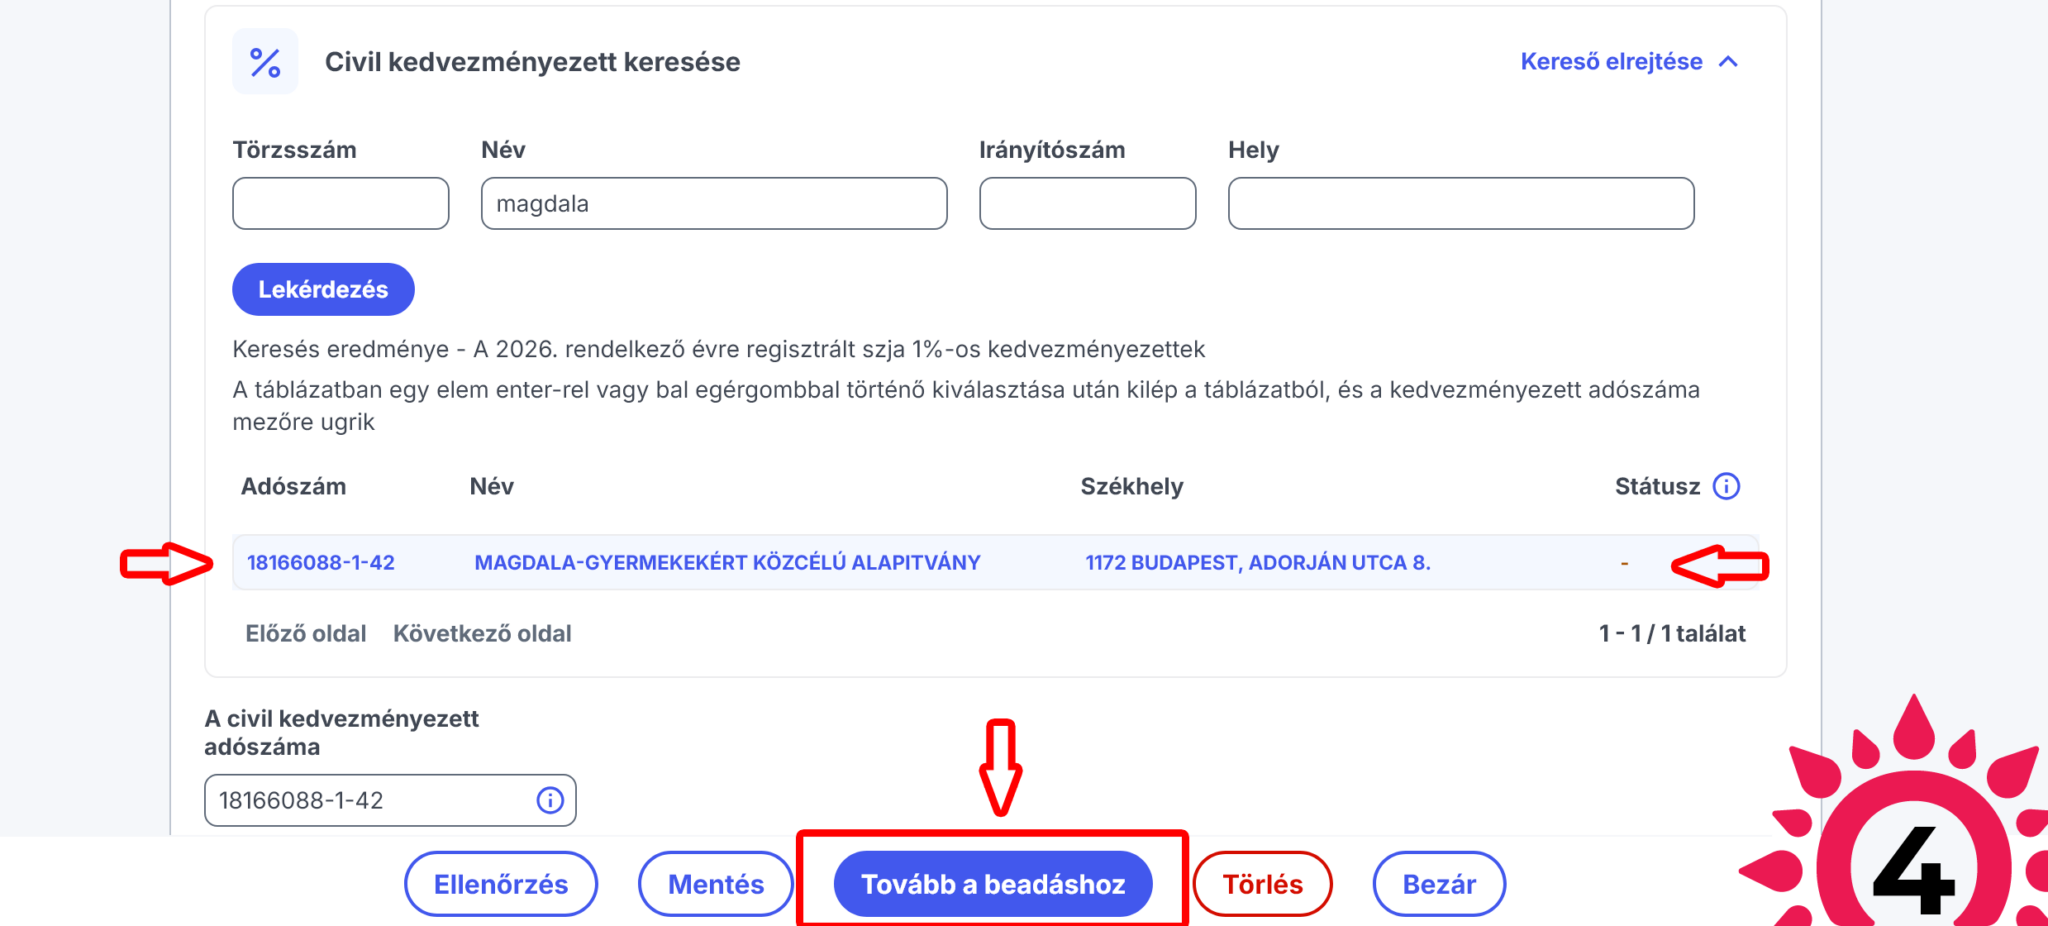
Task: Run the search with Lekérdezés
Action: point(323,289)
